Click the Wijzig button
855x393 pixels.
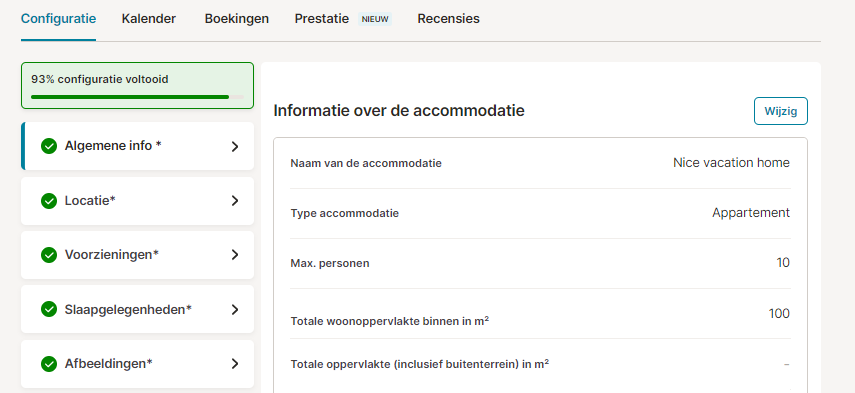point(780,111)
